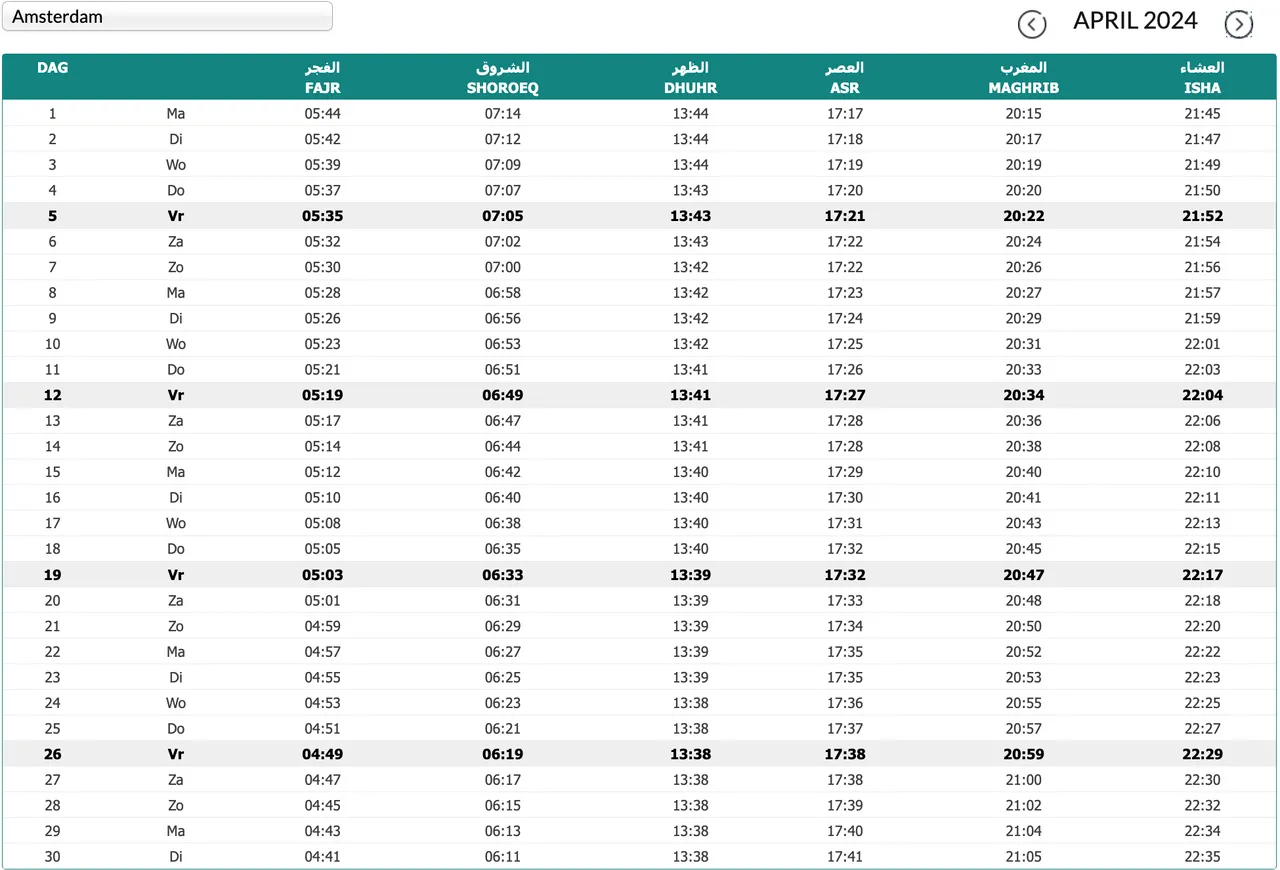Select Fajr time 05:14 on day 14
1280x870 pixels.
323,447
